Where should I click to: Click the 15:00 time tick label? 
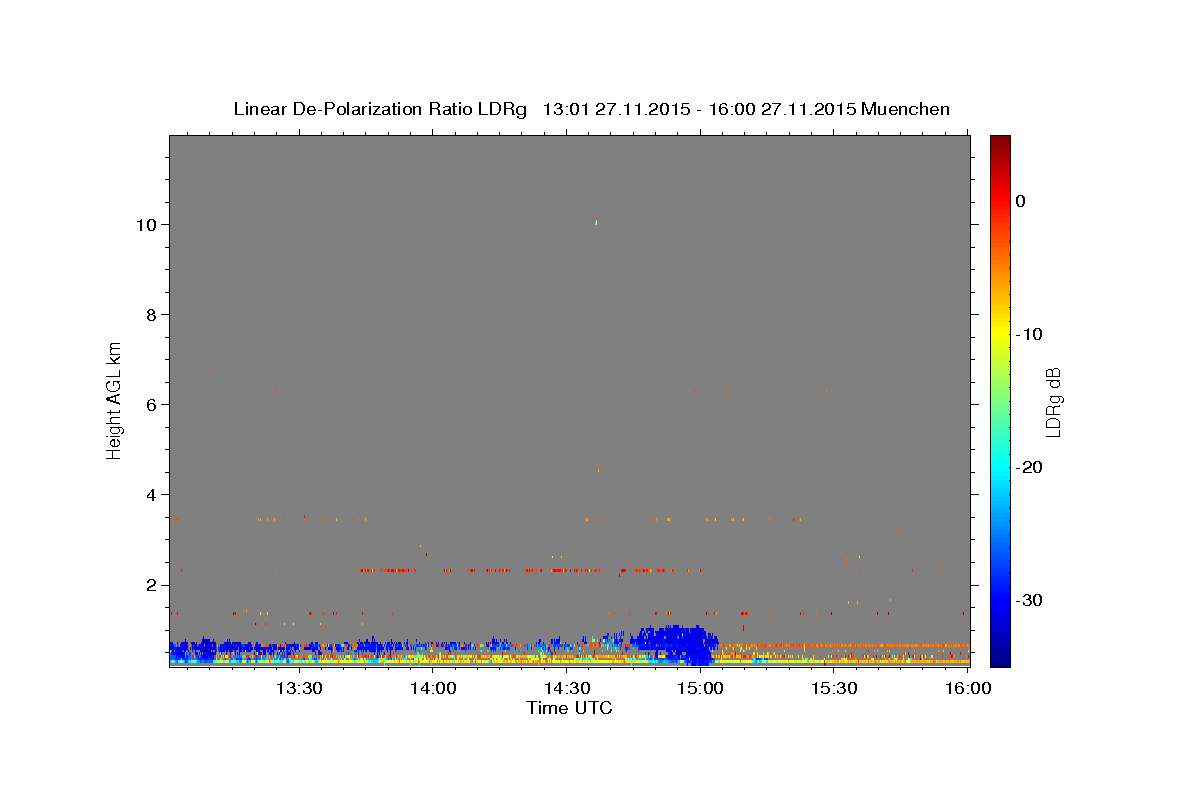pos(700,688)
